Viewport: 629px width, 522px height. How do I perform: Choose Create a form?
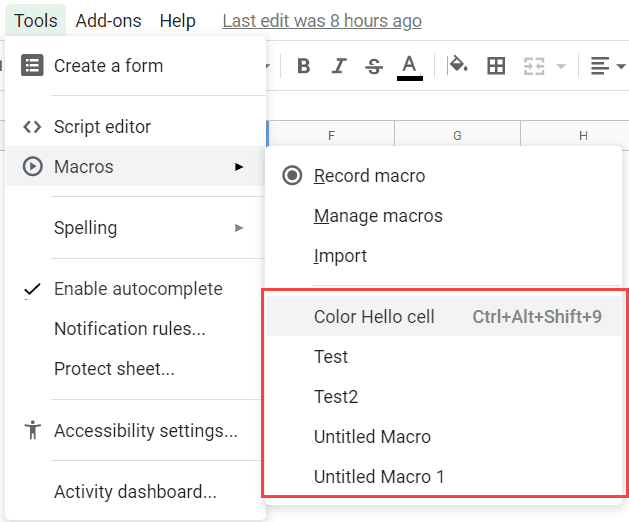(136, 66)
